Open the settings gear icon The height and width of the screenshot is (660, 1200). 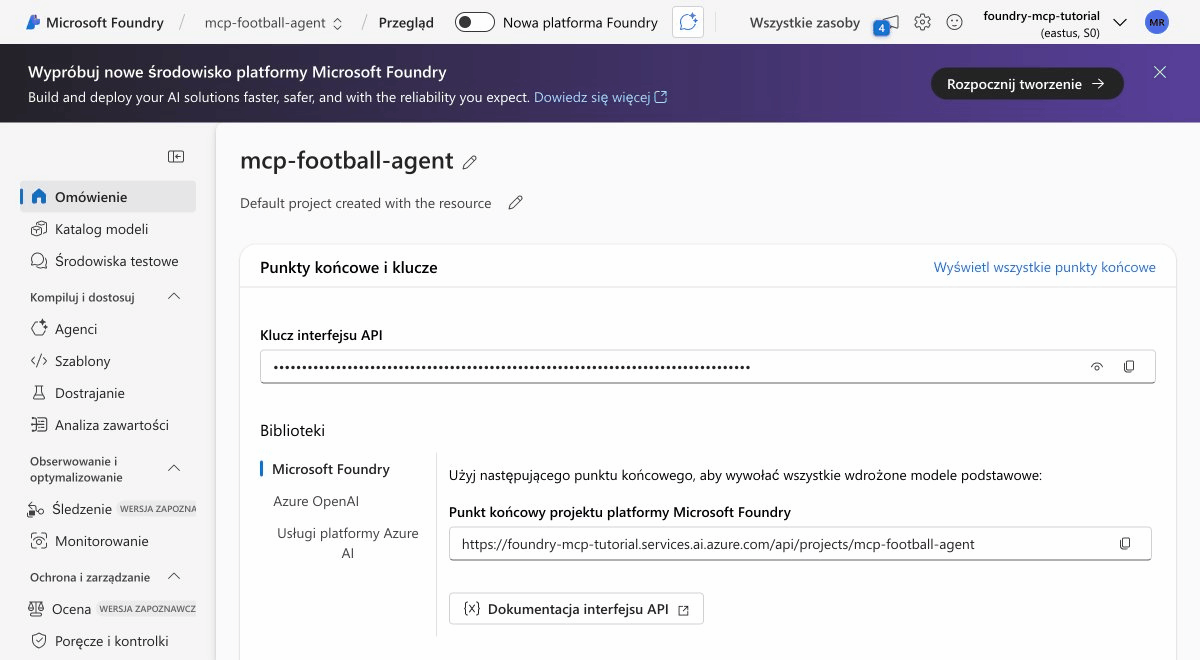pyautogui.click(x=922, y=21)
